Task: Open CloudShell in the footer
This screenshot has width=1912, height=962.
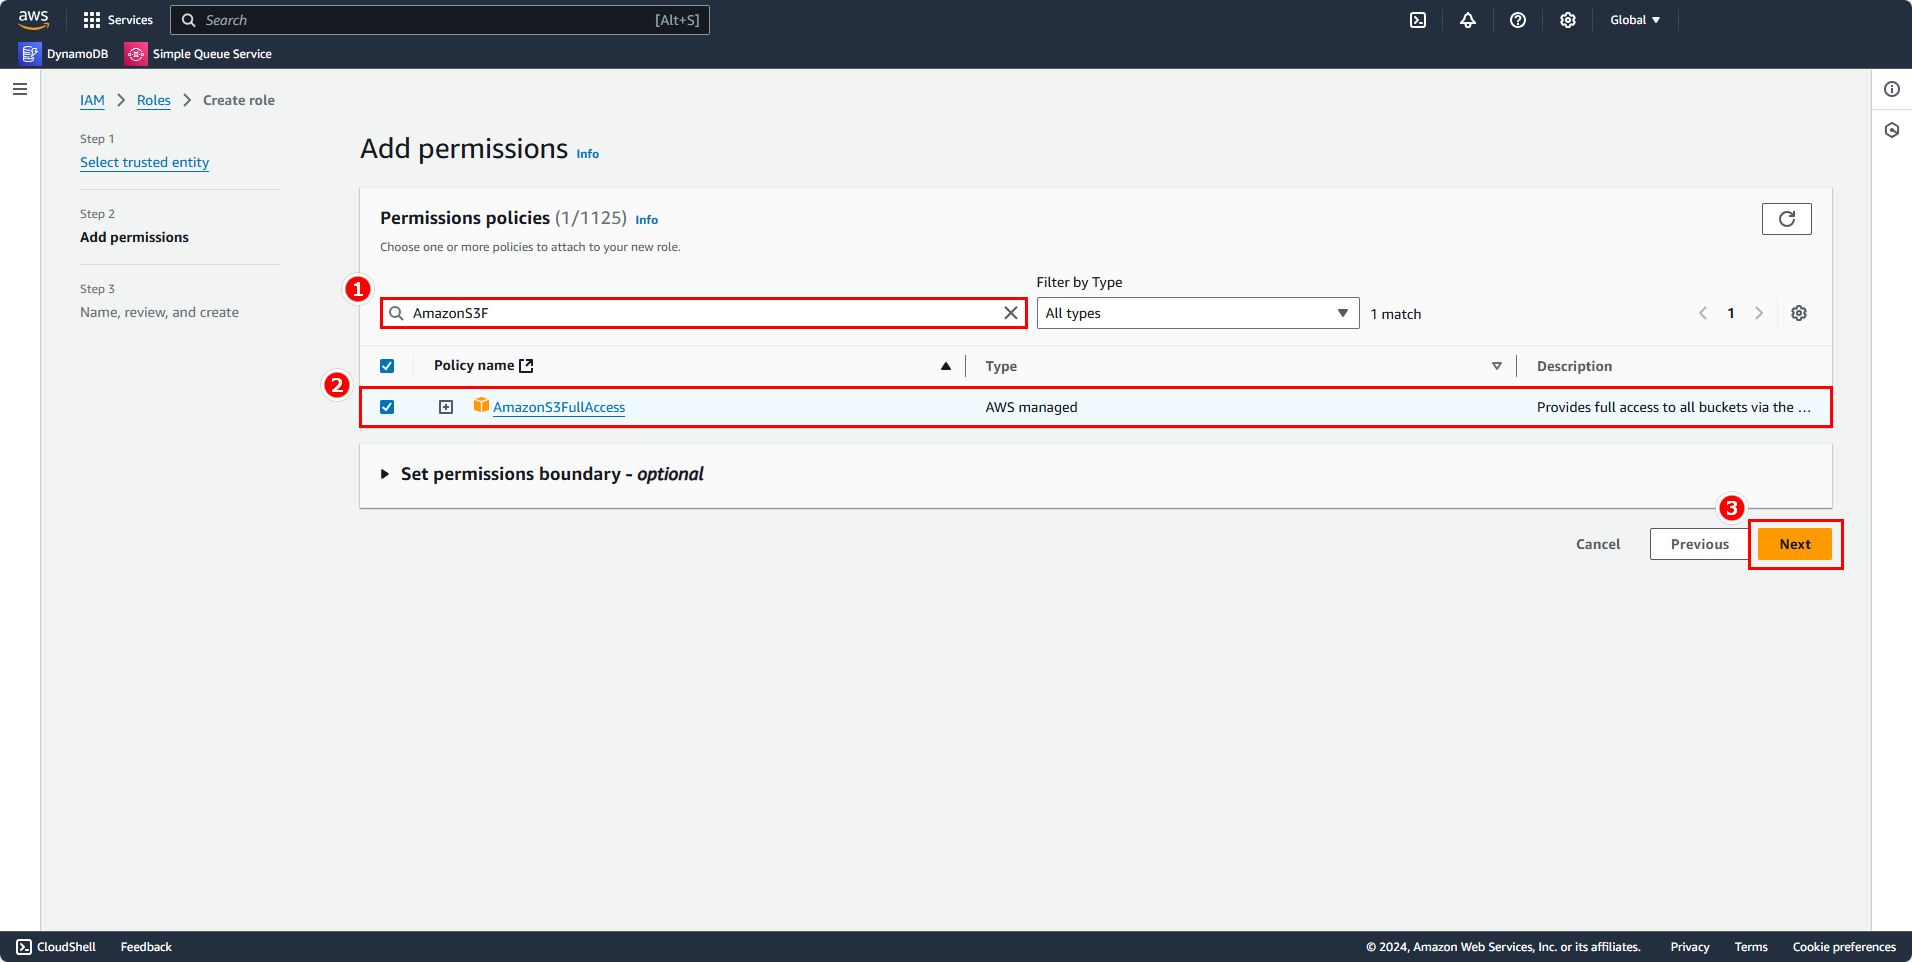Action: click(56, 947)
